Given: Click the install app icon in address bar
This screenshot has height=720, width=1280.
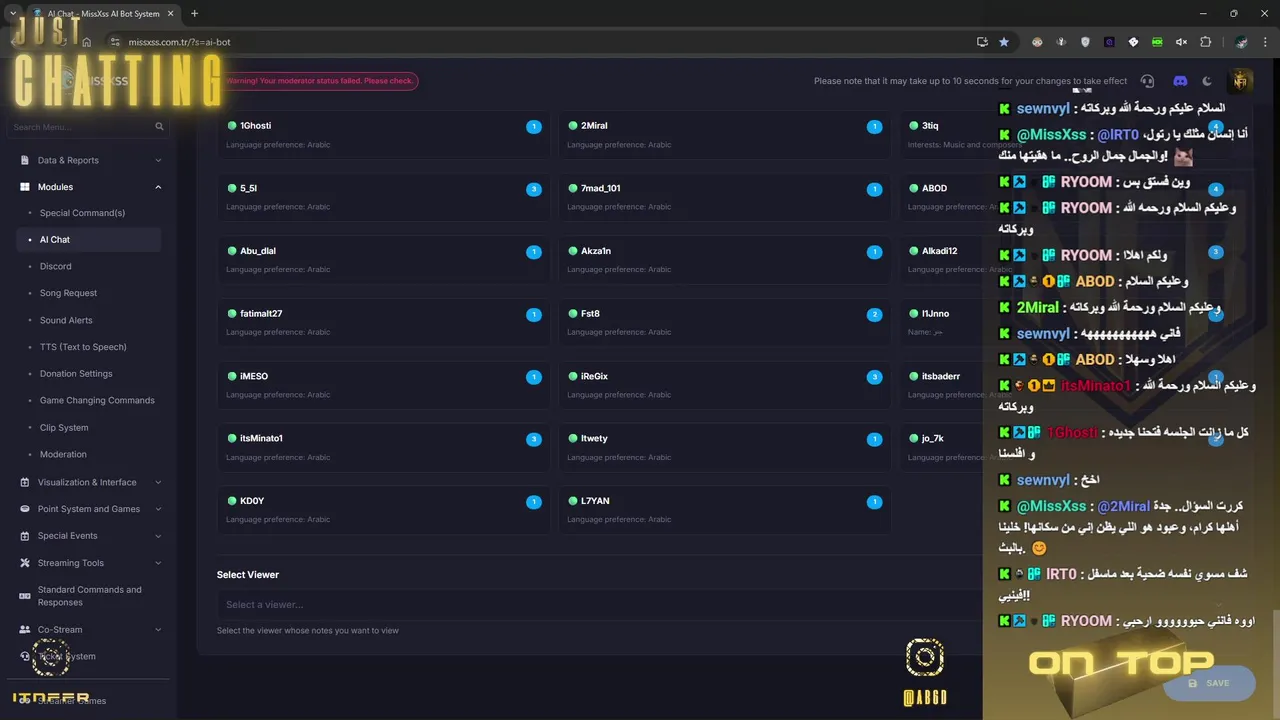Looking at the screenshot, I should [982, 42].
